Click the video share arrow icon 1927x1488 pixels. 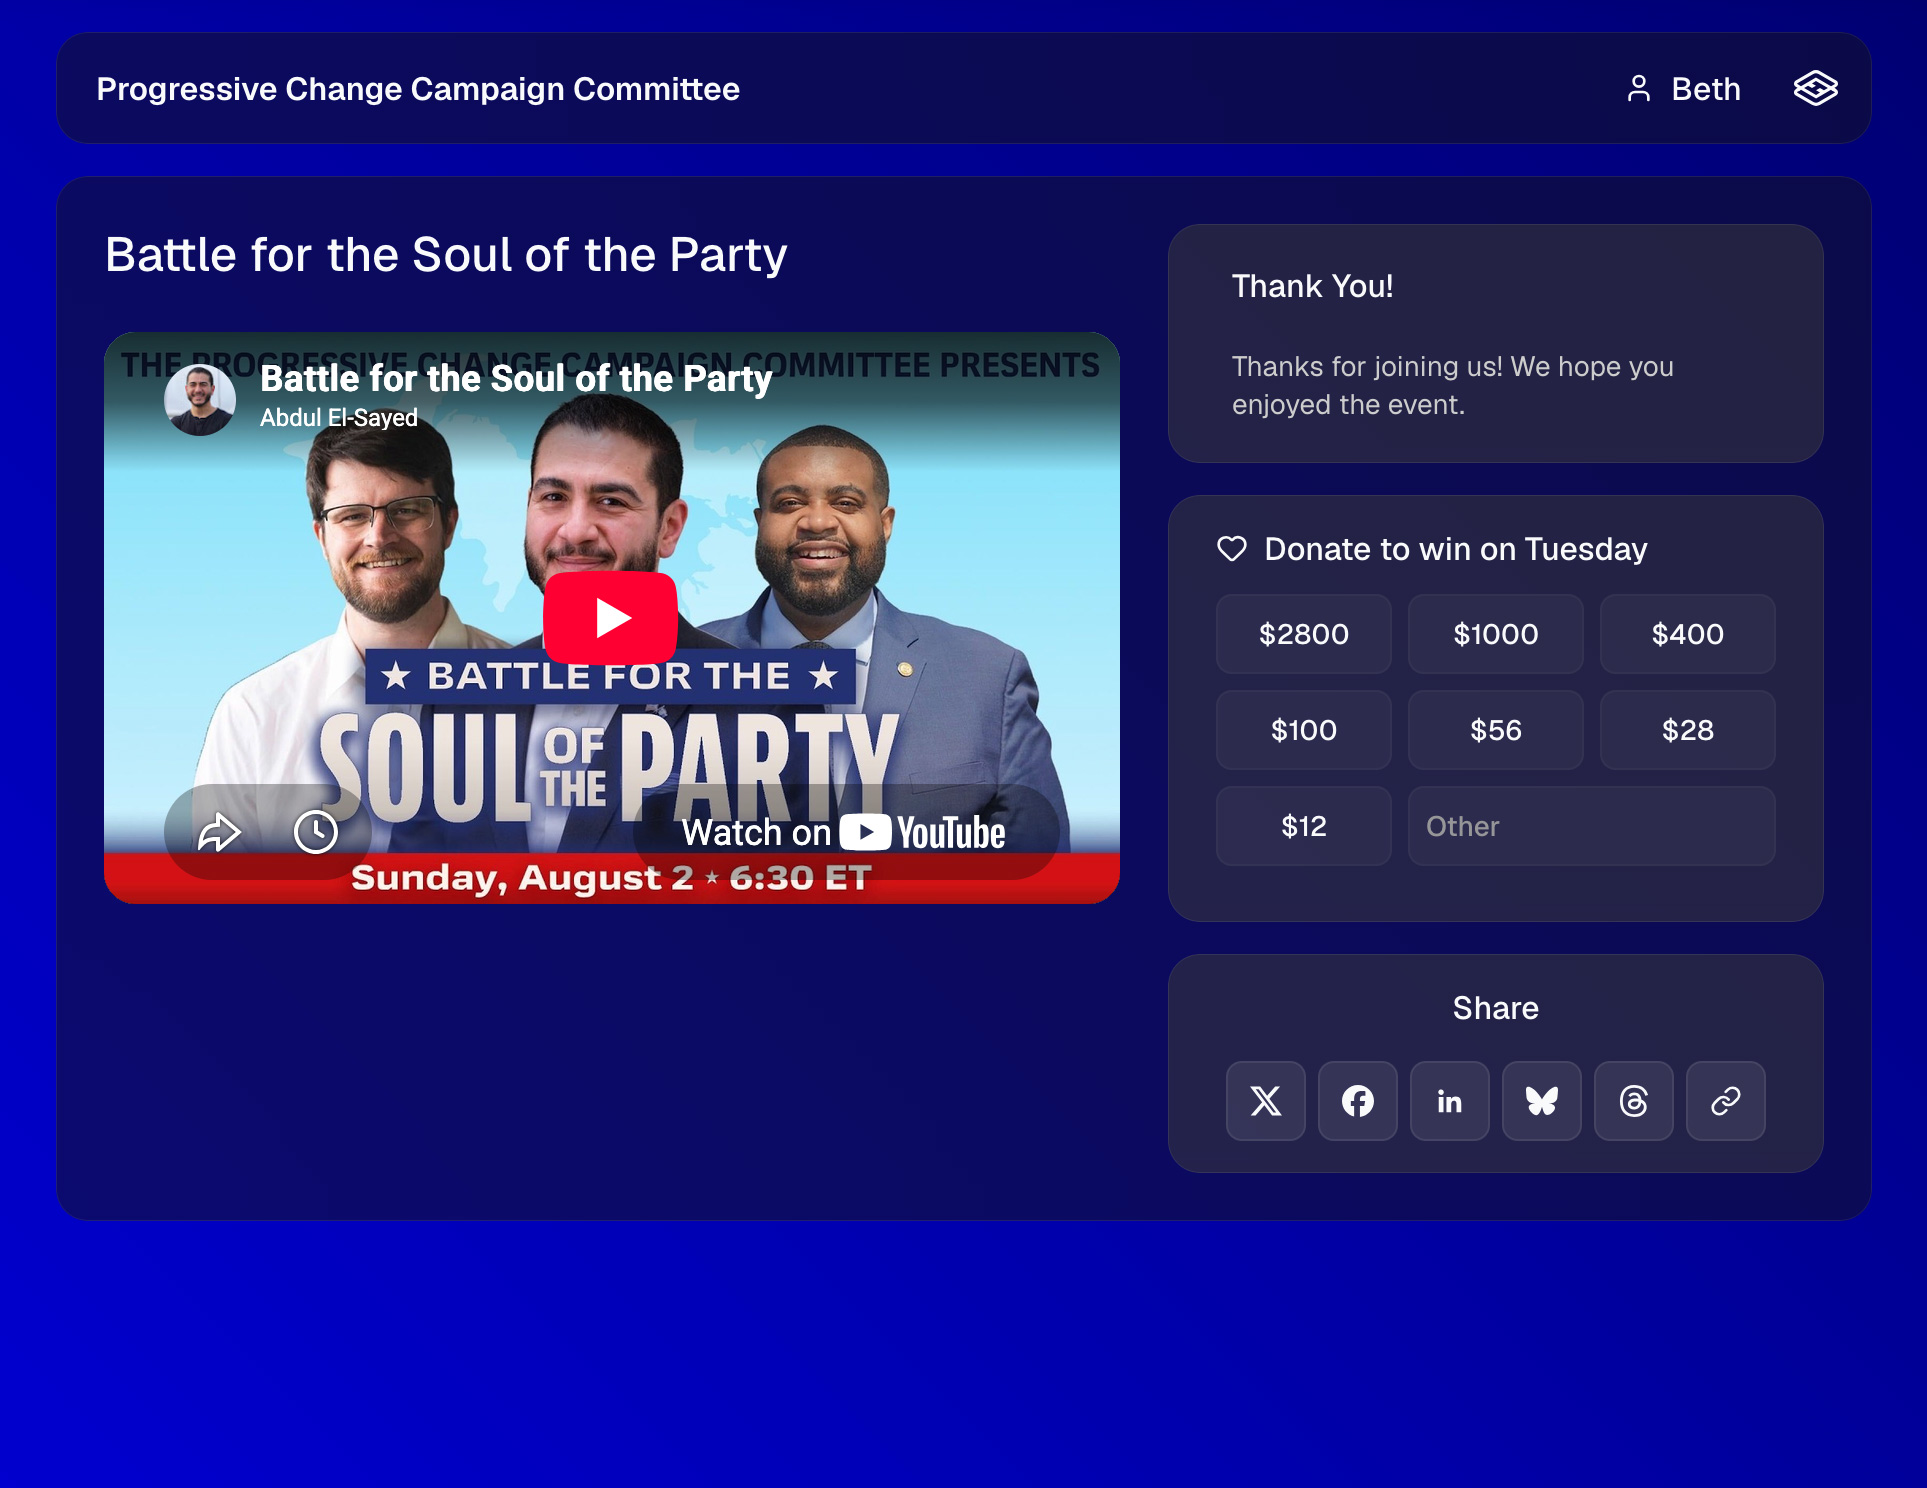[x=219, y=832]
